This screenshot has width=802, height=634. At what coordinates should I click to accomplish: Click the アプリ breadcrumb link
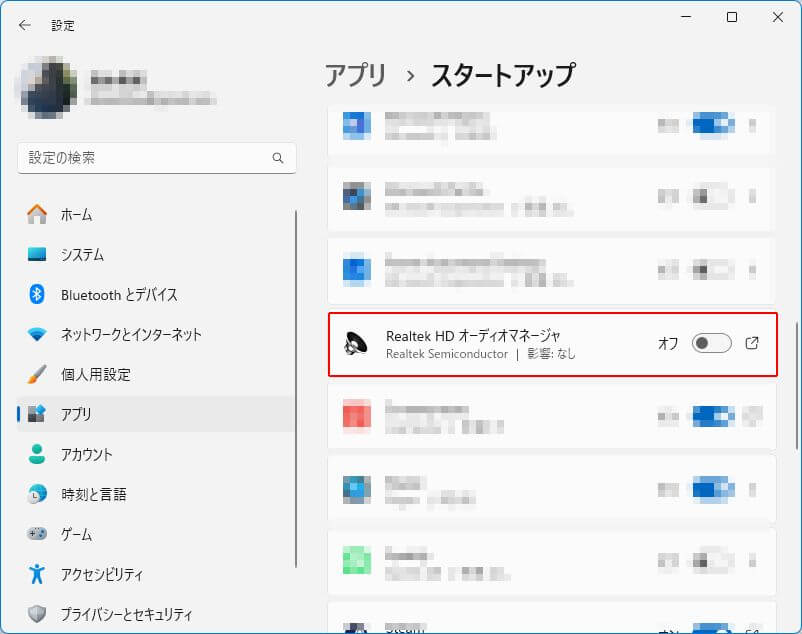(x=356, y=75)
